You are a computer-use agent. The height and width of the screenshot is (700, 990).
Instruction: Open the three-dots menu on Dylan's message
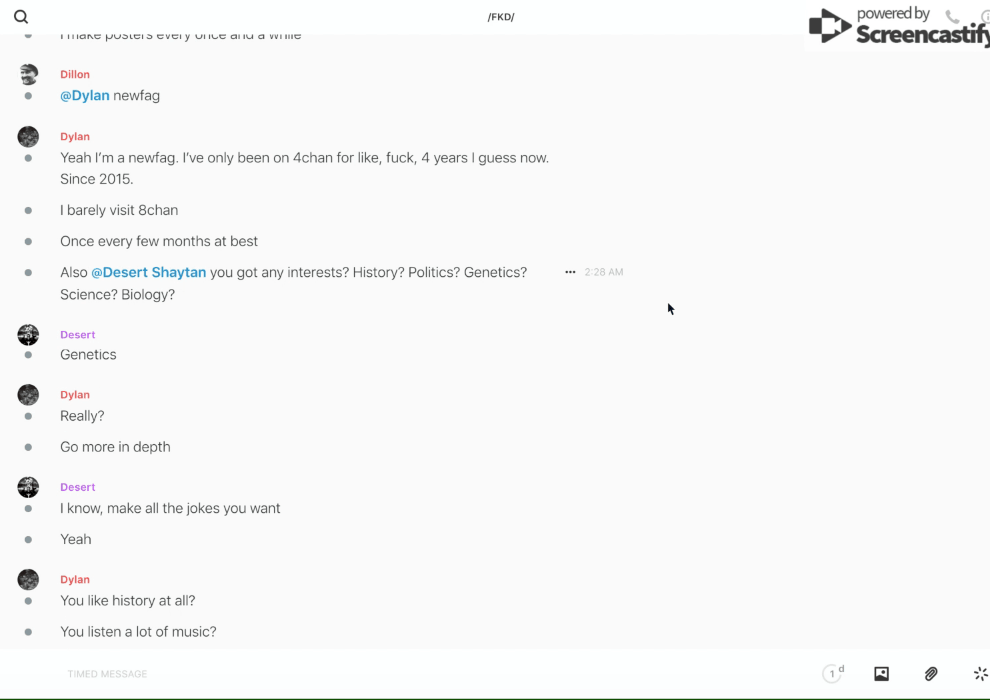570,272
